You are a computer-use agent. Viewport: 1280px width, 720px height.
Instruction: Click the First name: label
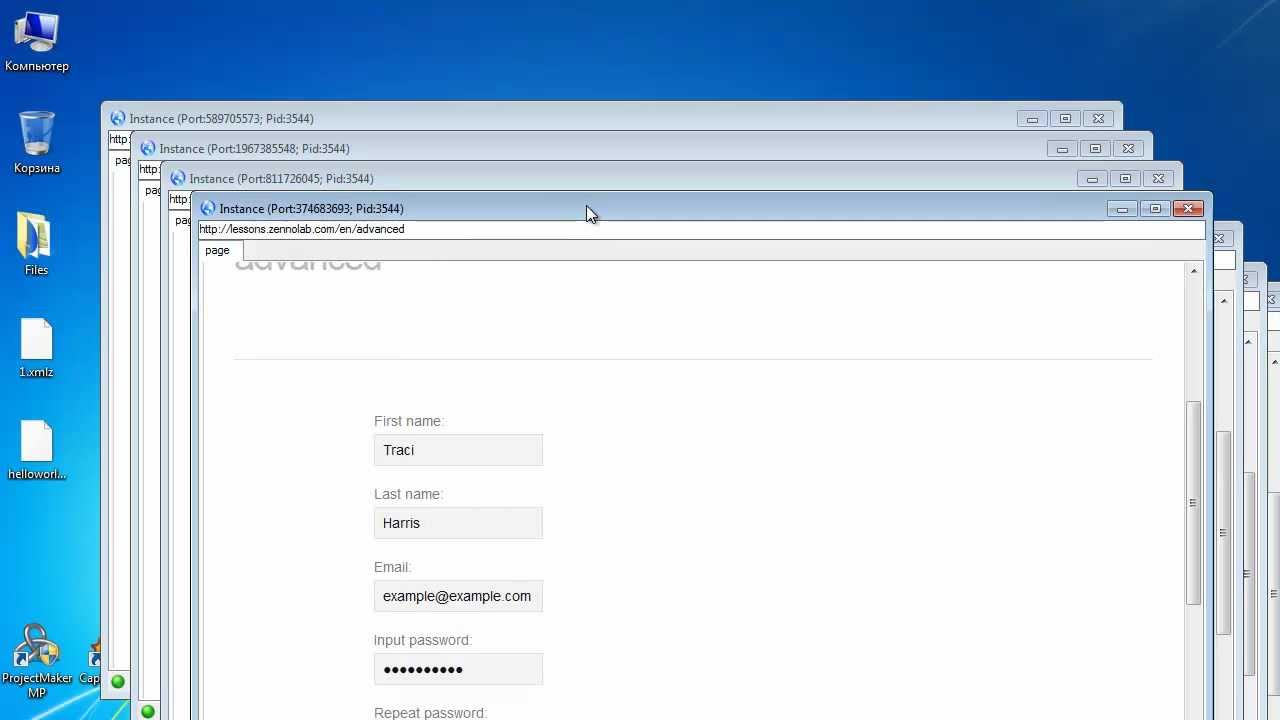(409, 421)
